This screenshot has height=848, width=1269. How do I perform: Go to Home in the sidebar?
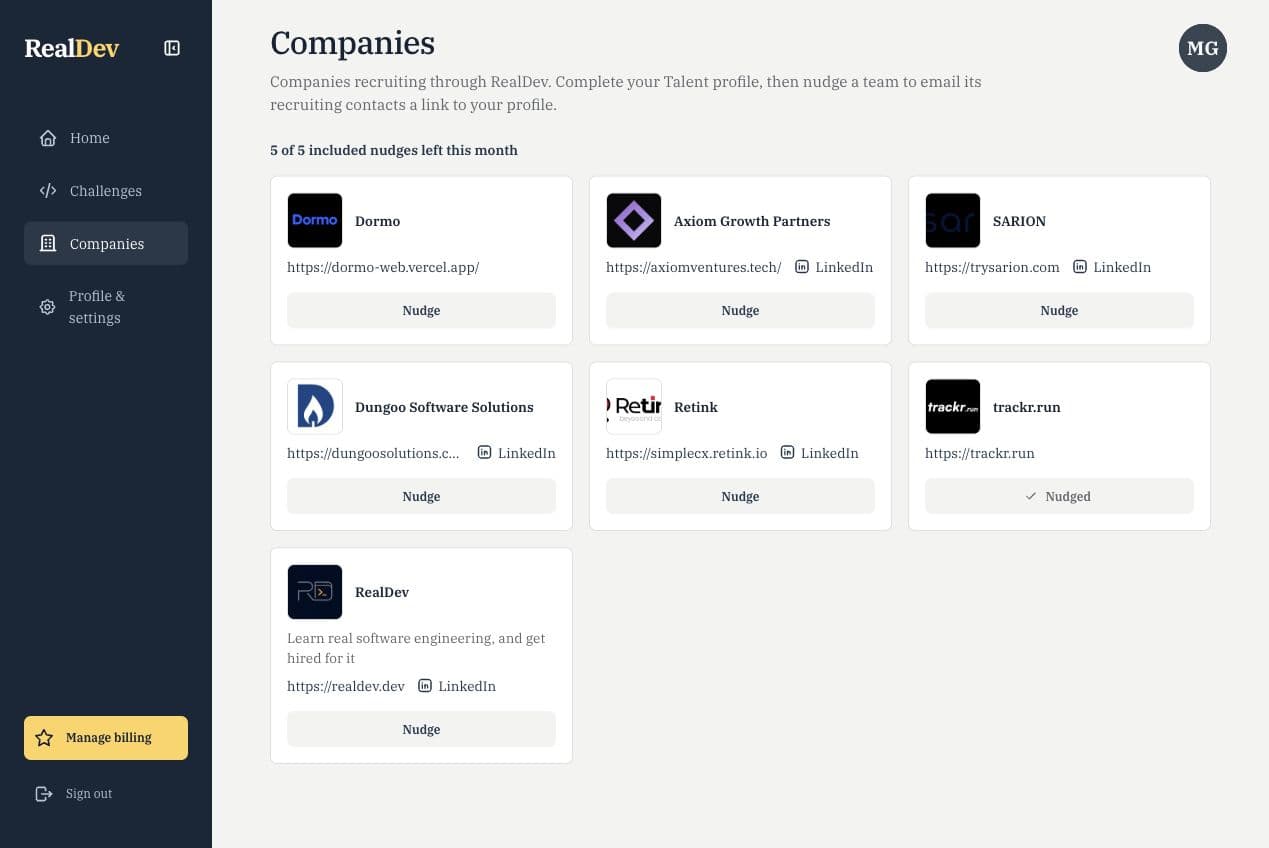106,138
